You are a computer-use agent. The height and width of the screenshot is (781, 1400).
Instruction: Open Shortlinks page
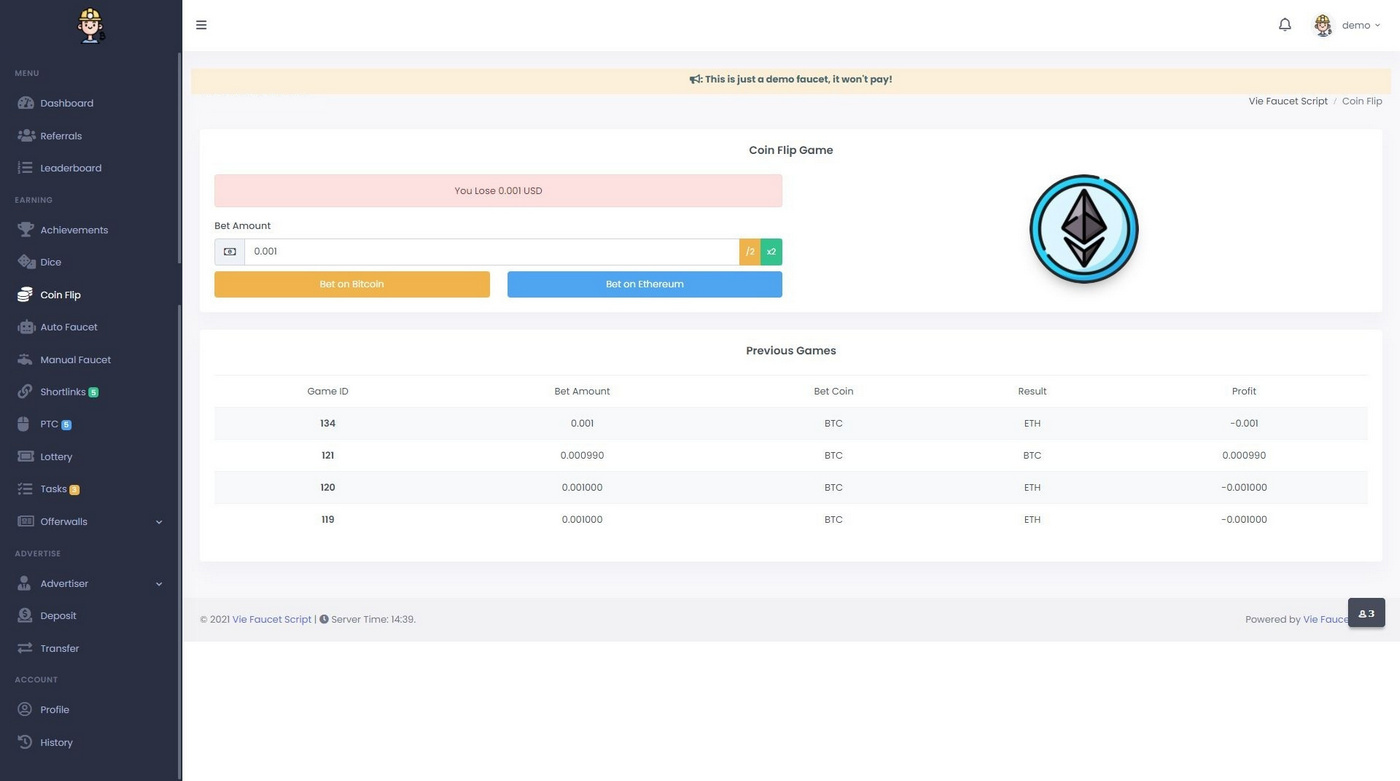63,392
